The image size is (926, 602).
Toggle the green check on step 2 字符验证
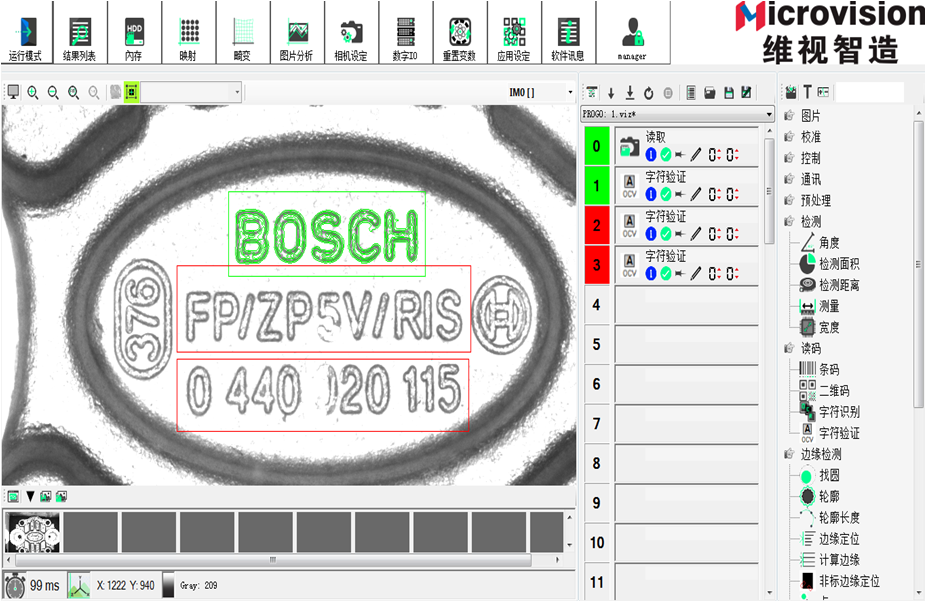(666, 234)
